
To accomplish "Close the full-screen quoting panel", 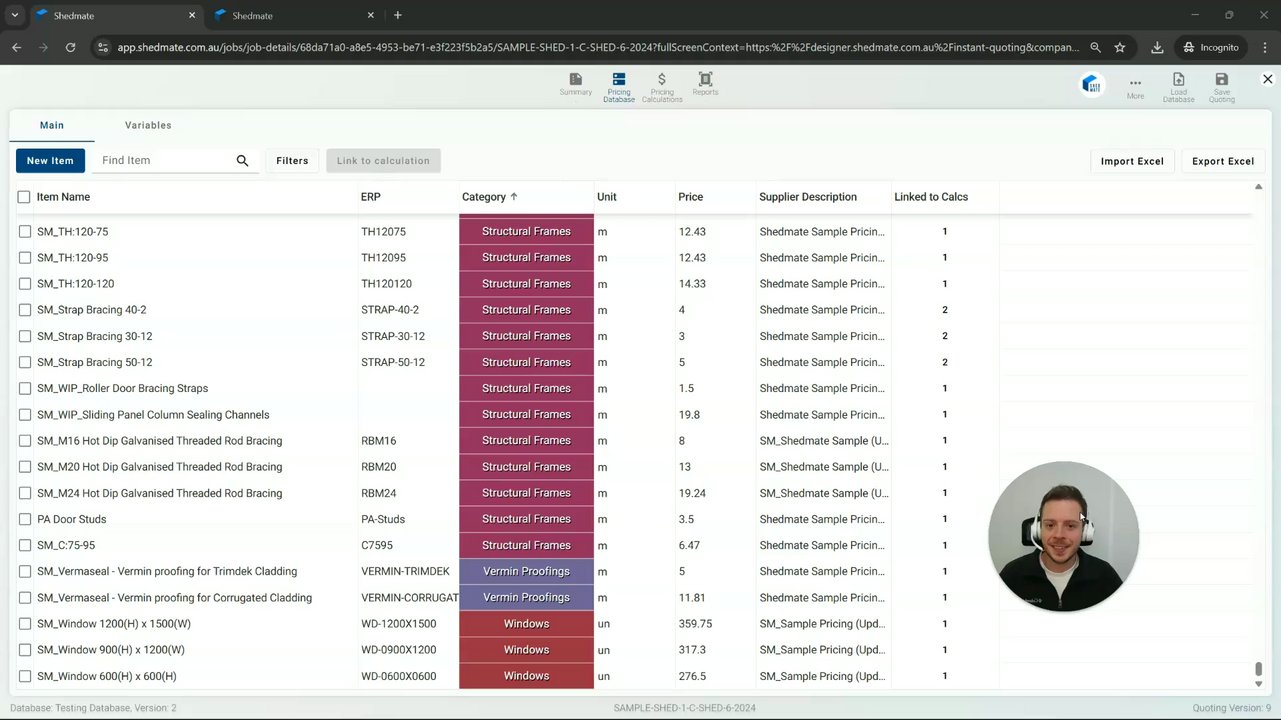I will click(x=1267, y=79).
